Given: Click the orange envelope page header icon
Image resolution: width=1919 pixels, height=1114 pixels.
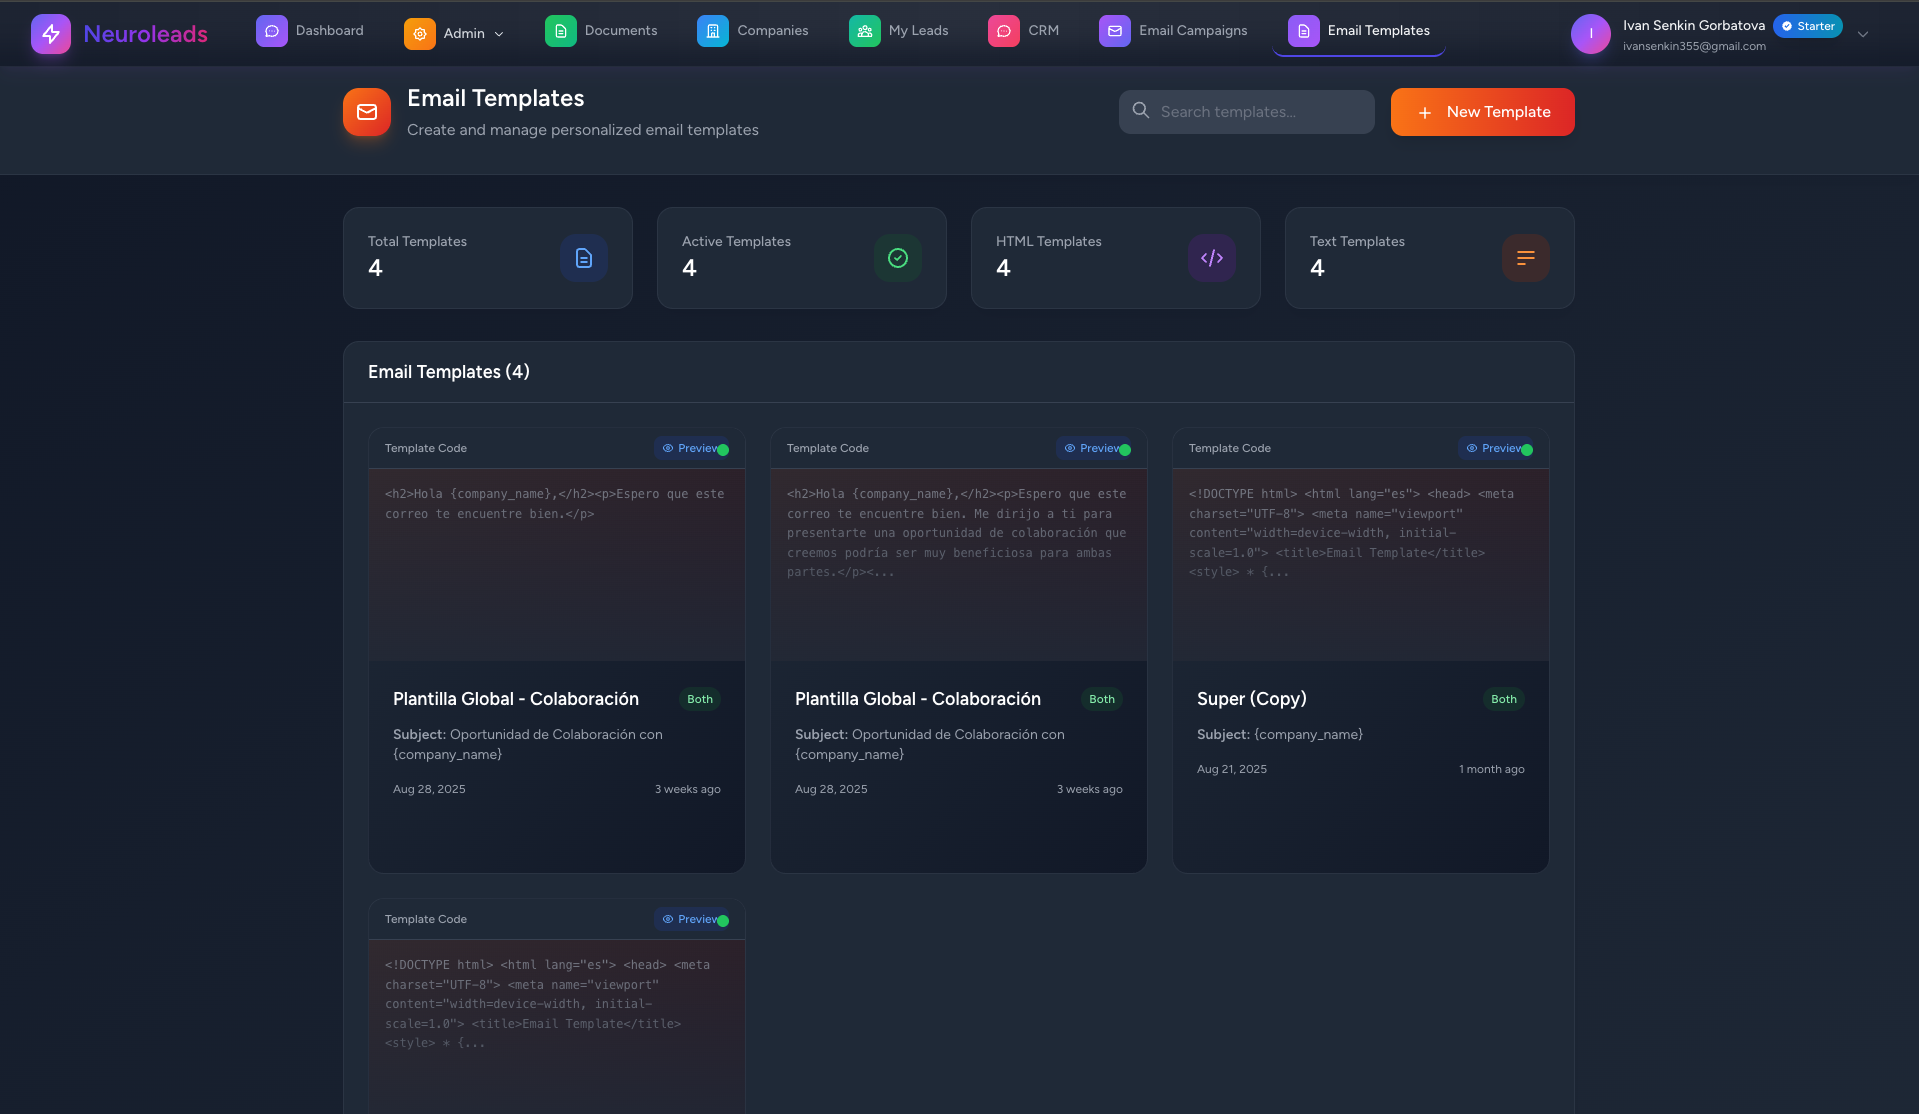Looking at the screenshot, I should (x=367, y=112).
